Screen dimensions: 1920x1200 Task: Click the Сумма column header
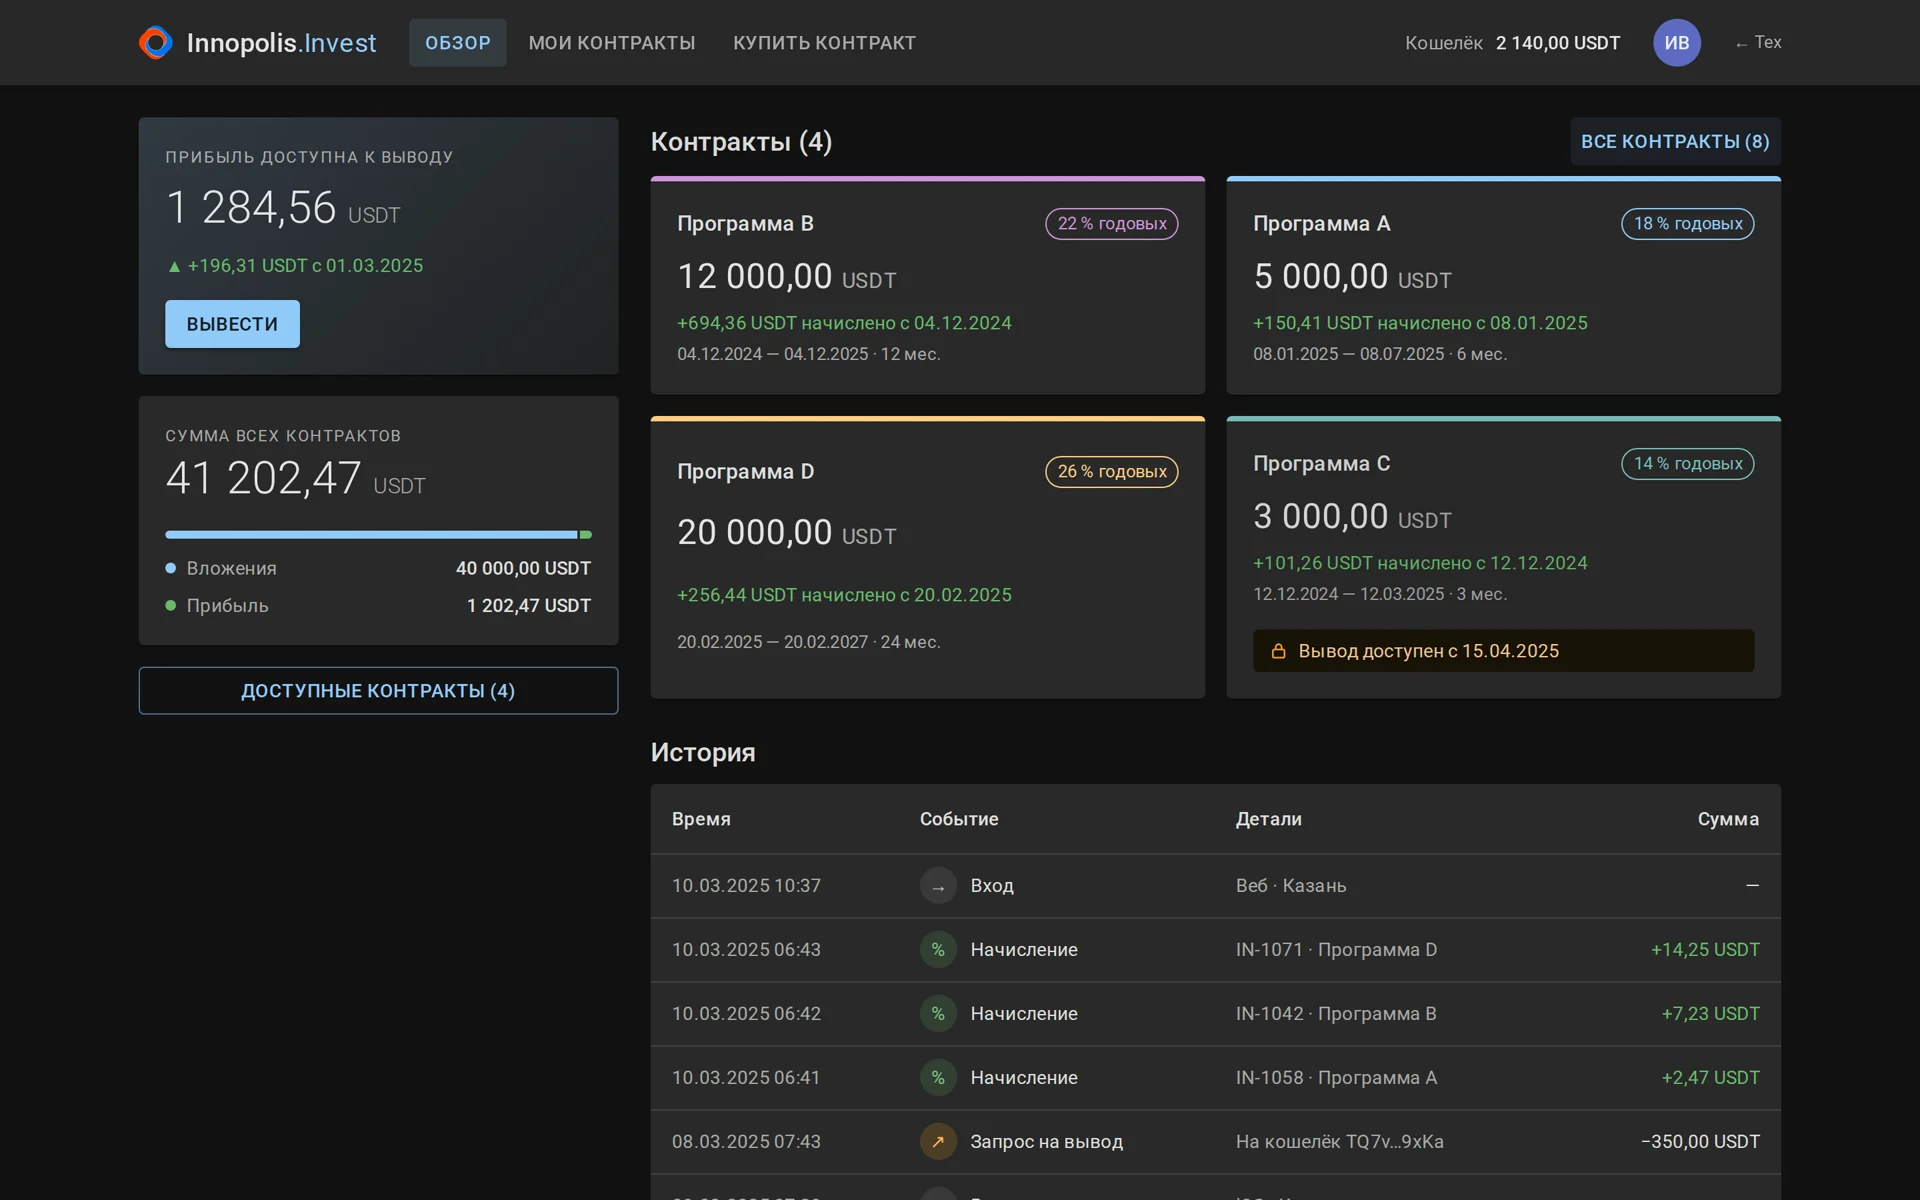click(x=1728, y=819)
